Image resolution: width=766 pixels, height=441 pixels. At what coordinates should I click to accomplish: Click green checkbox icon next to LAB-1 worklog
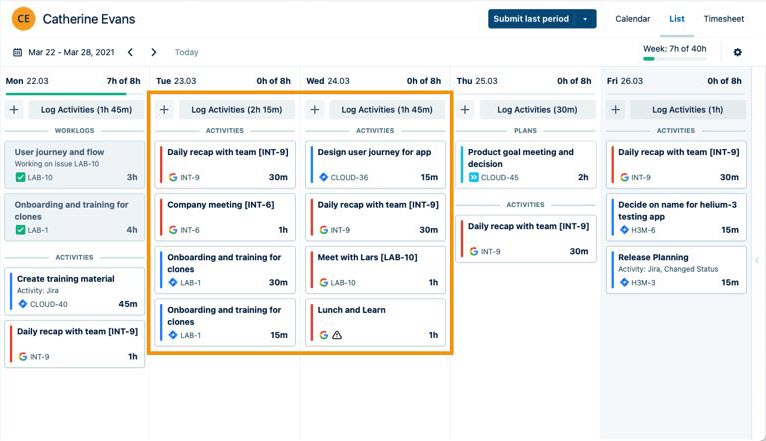pyautogui.click(x=20, y=230)
